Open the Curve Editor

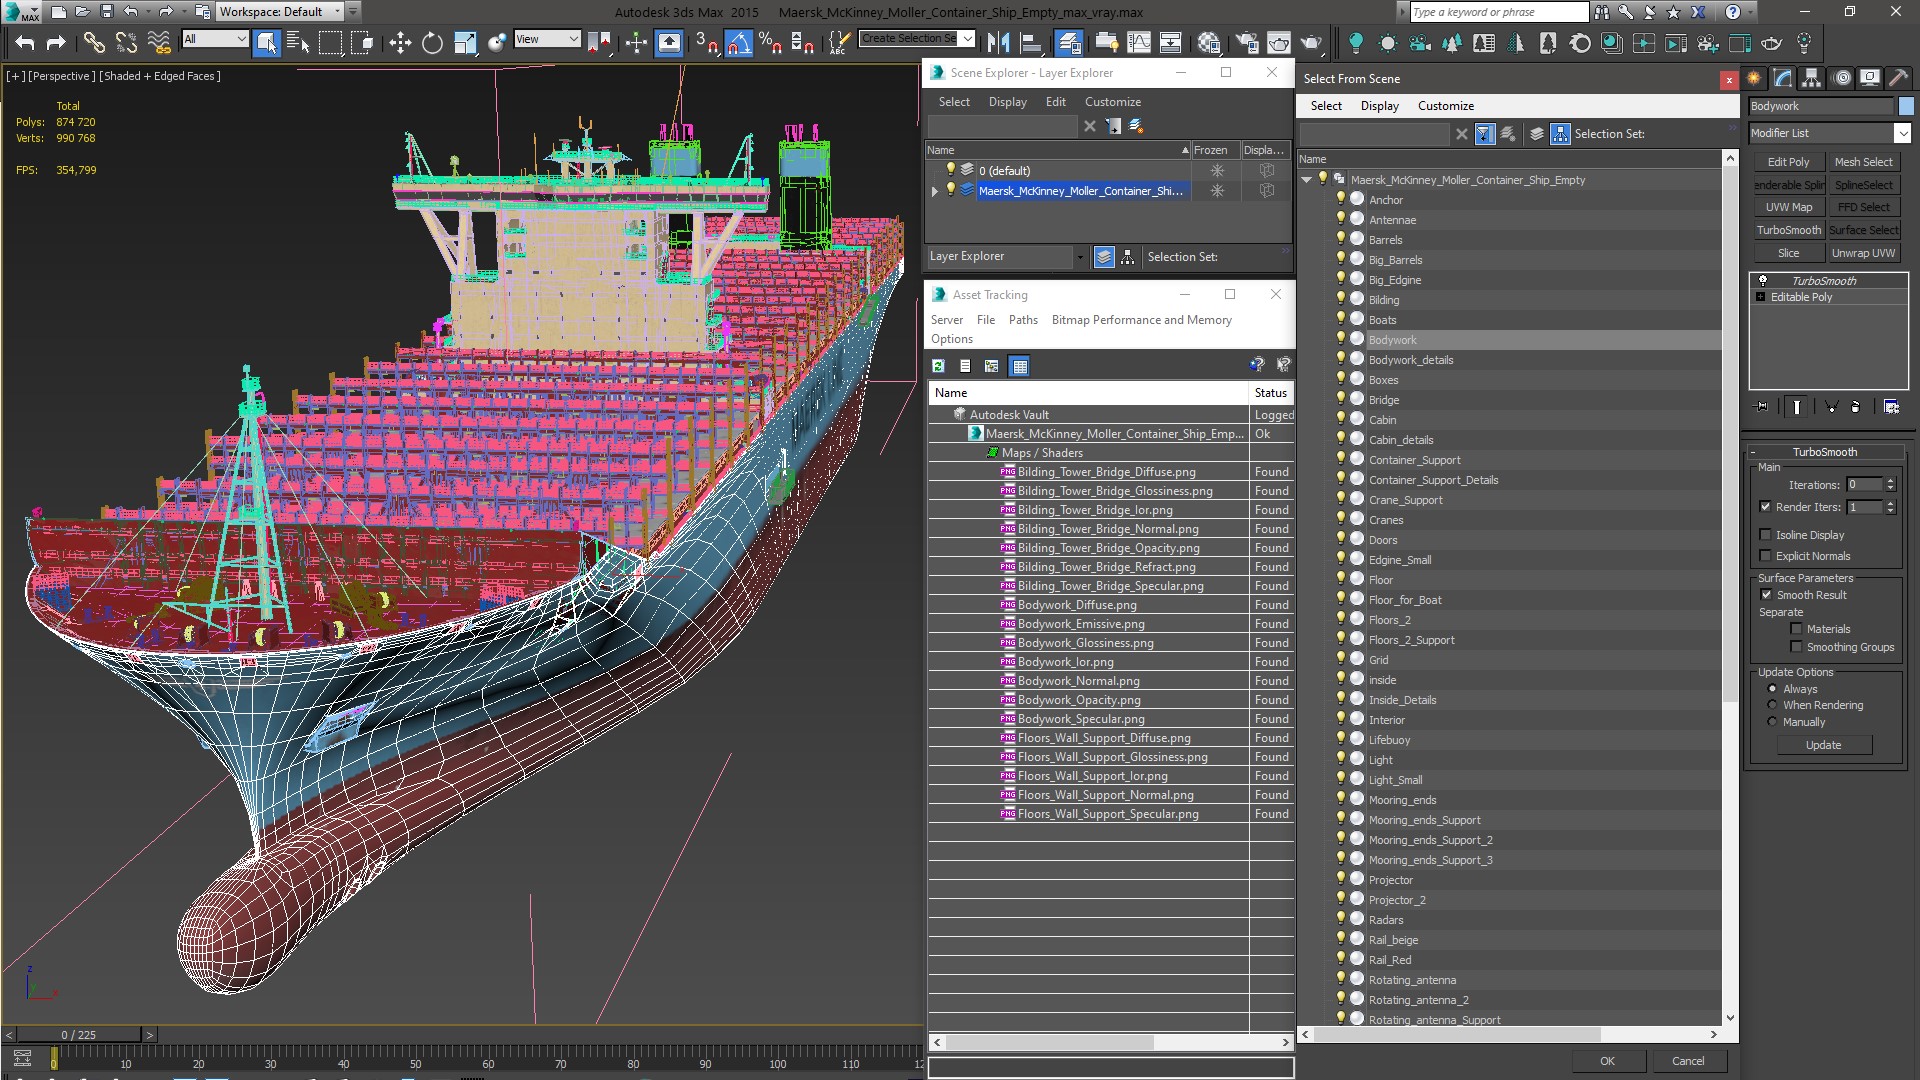click(1138, 42)
